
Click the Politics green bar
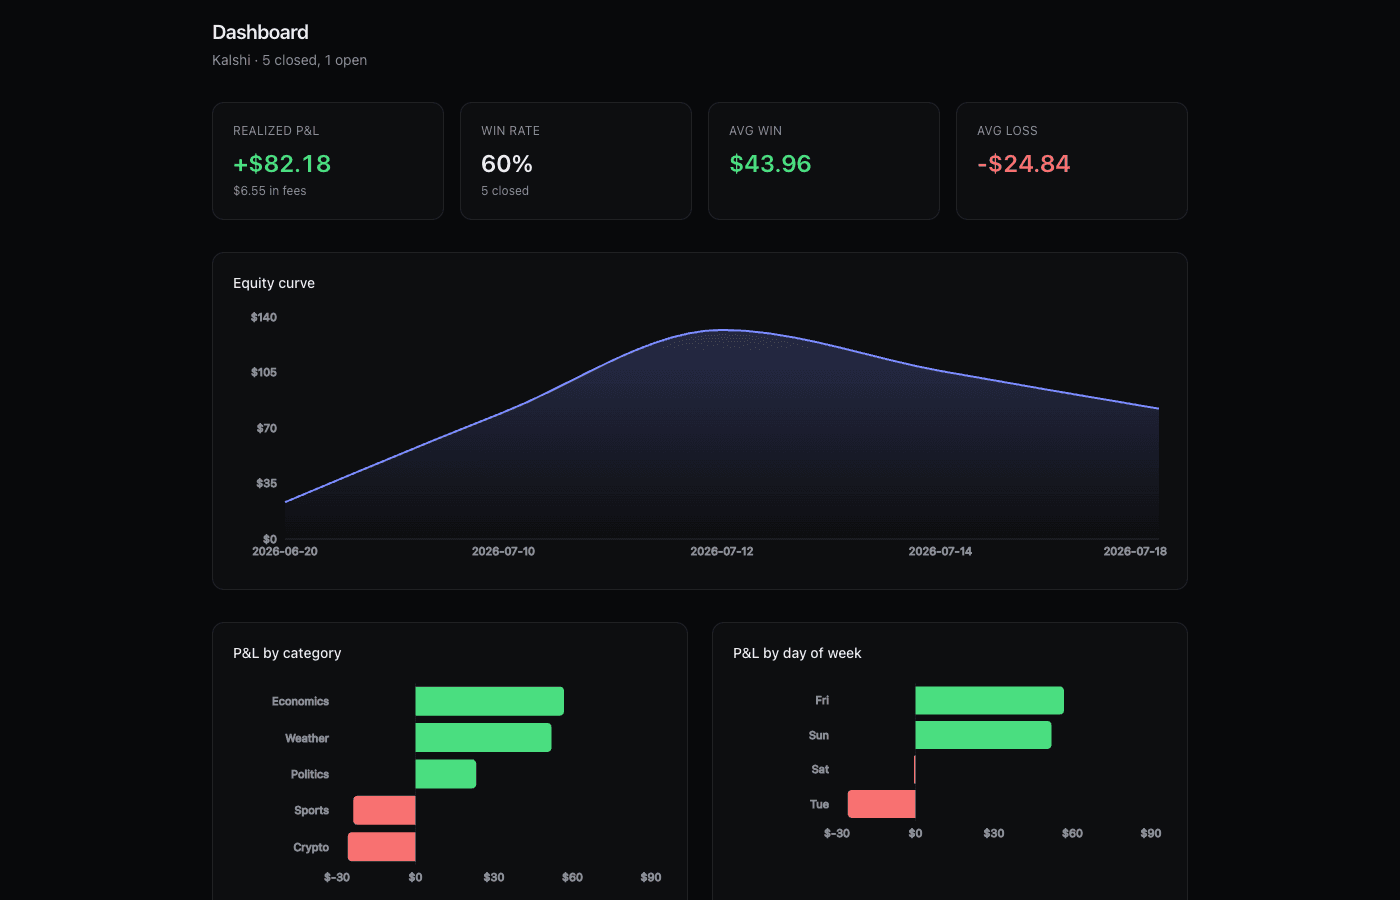pyautogui.click(x=446, y=774)
